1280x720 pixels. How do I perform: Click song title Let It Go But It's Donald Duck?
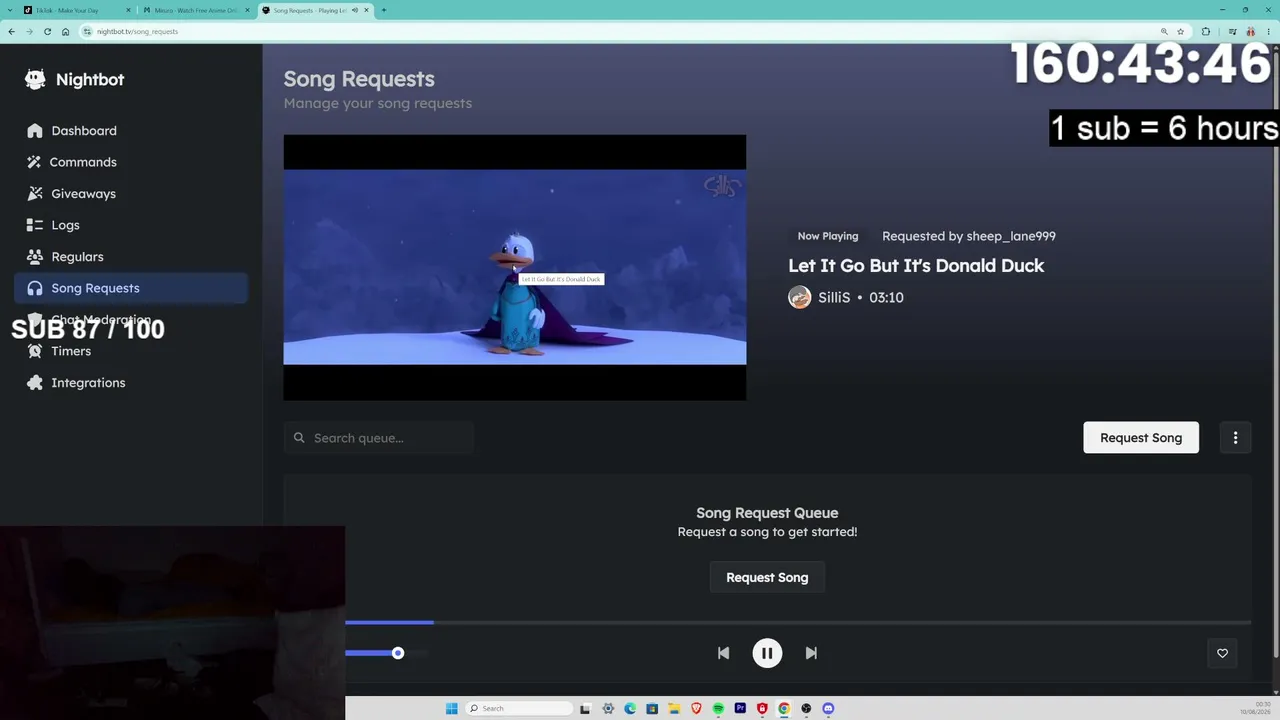[x=916, y=265]
